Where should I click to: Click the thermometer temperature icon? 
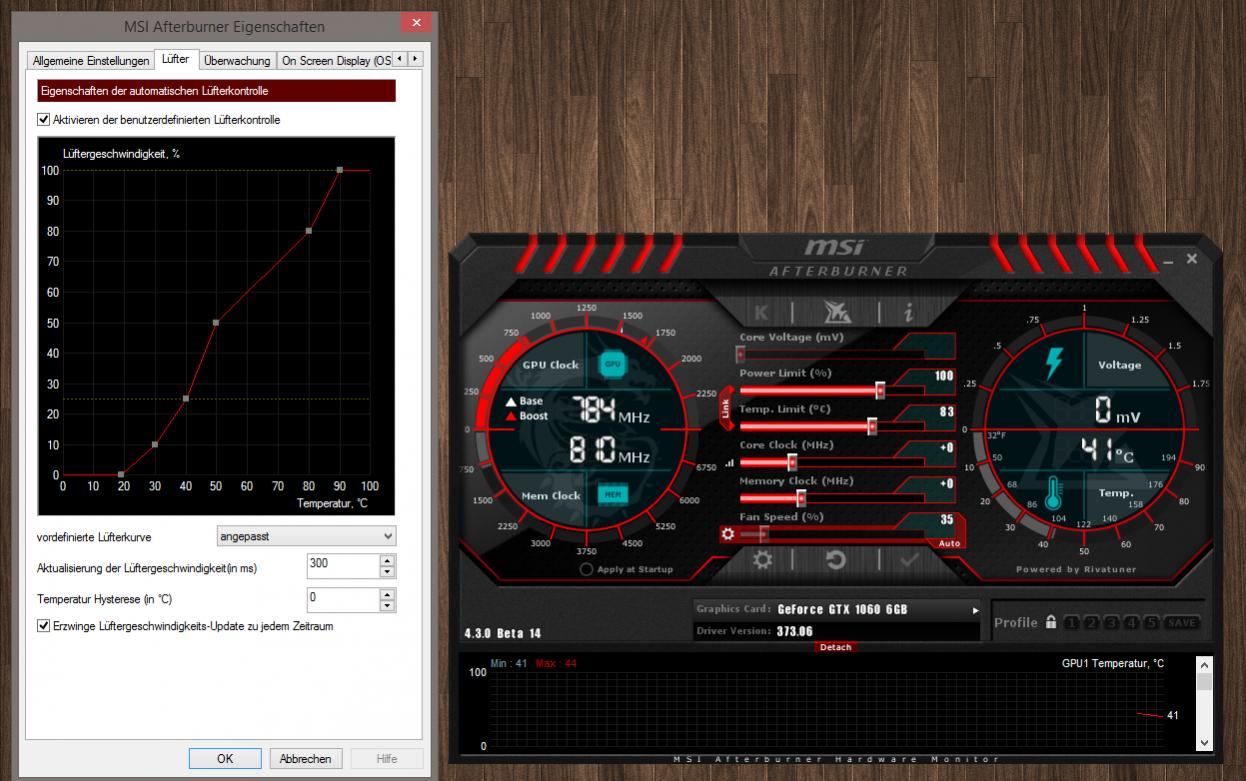coord(1053,494)
